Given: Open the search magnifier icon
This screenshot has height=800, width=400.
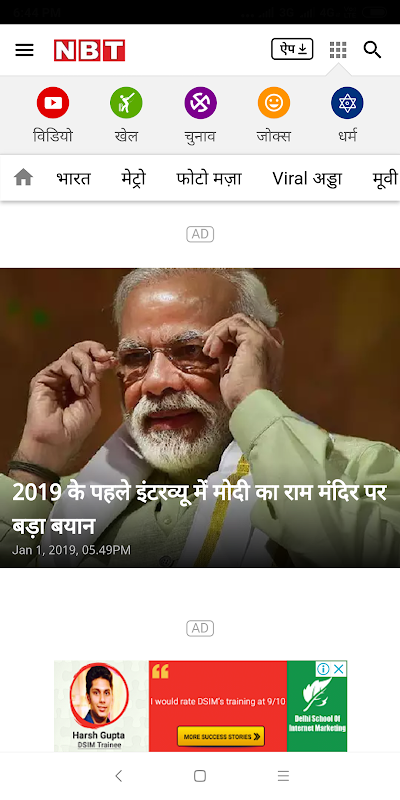Looking at the screenshot, I should tap(372, 49).
